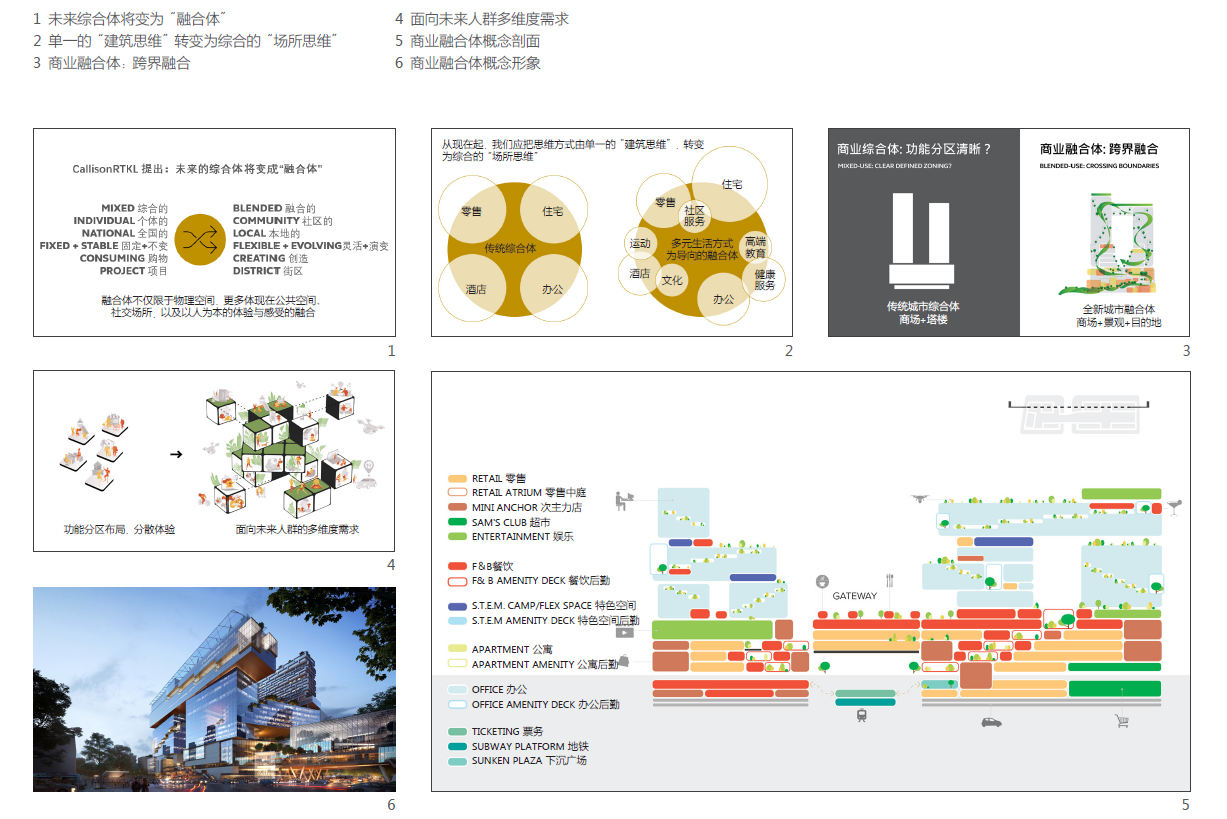Select the location pin icon in diagram 4
The image size is (1227, 819).
(x=369, y=466)
